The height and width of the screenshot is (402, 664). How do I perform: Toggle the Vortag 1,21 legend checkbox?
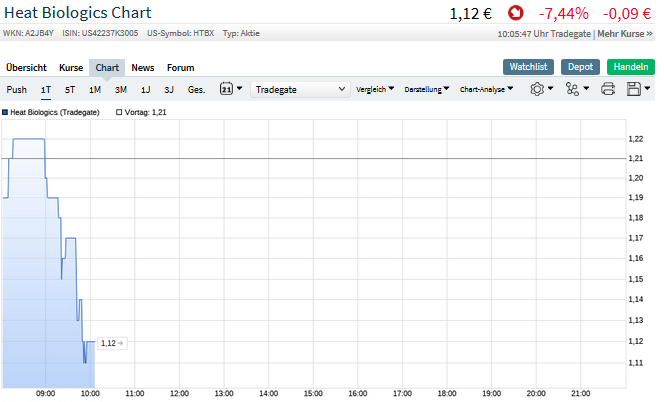119,112
